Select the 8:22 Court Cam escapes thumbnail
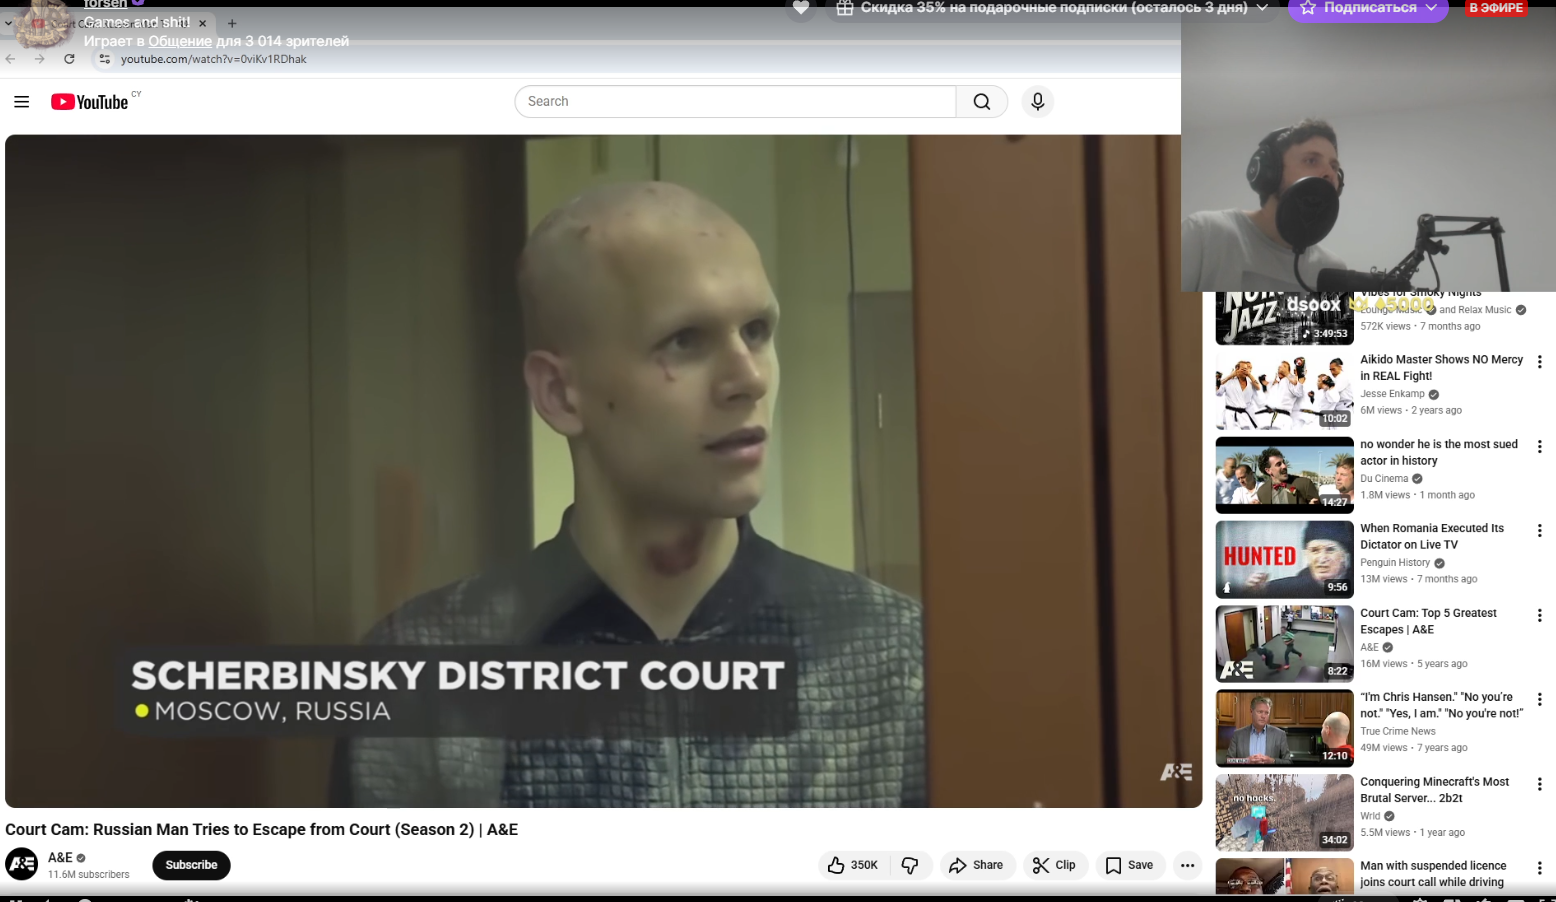The image size is (1556, 902). (1284, 644)
